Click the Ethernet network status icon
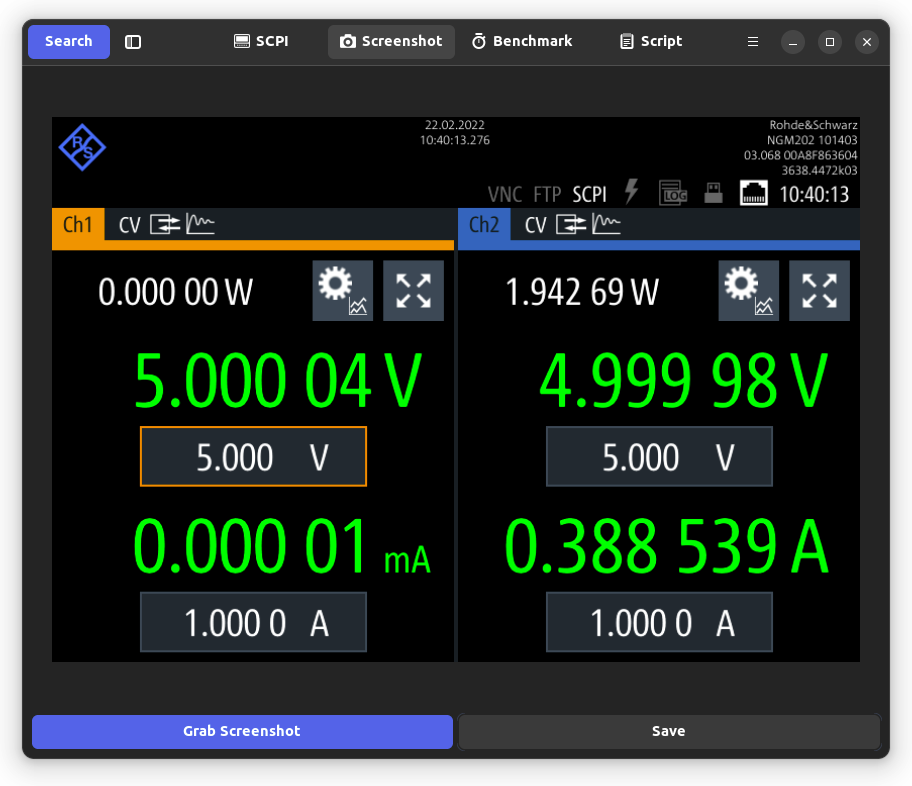Image resolution: width=912 pixels, height=786 pixels. click(753, 193)
